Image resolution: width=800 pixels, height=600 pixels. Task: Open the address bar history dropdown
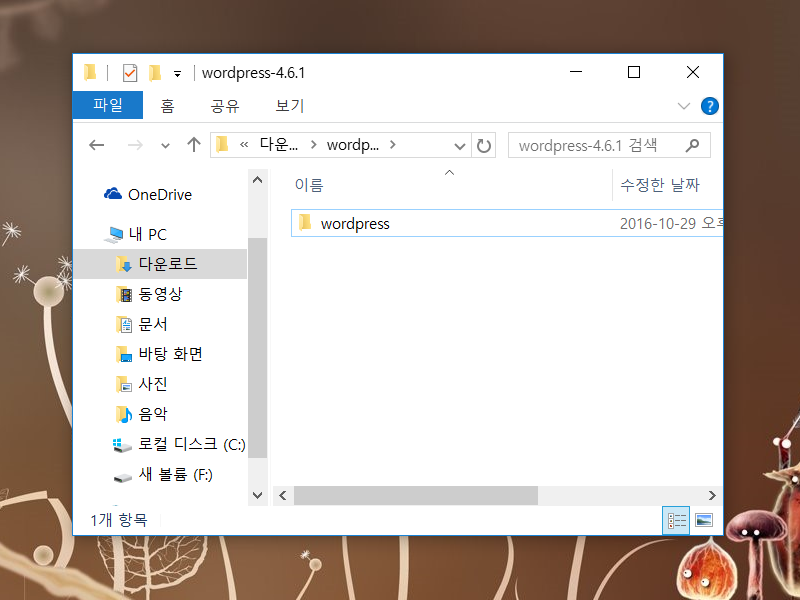point(460,146)
